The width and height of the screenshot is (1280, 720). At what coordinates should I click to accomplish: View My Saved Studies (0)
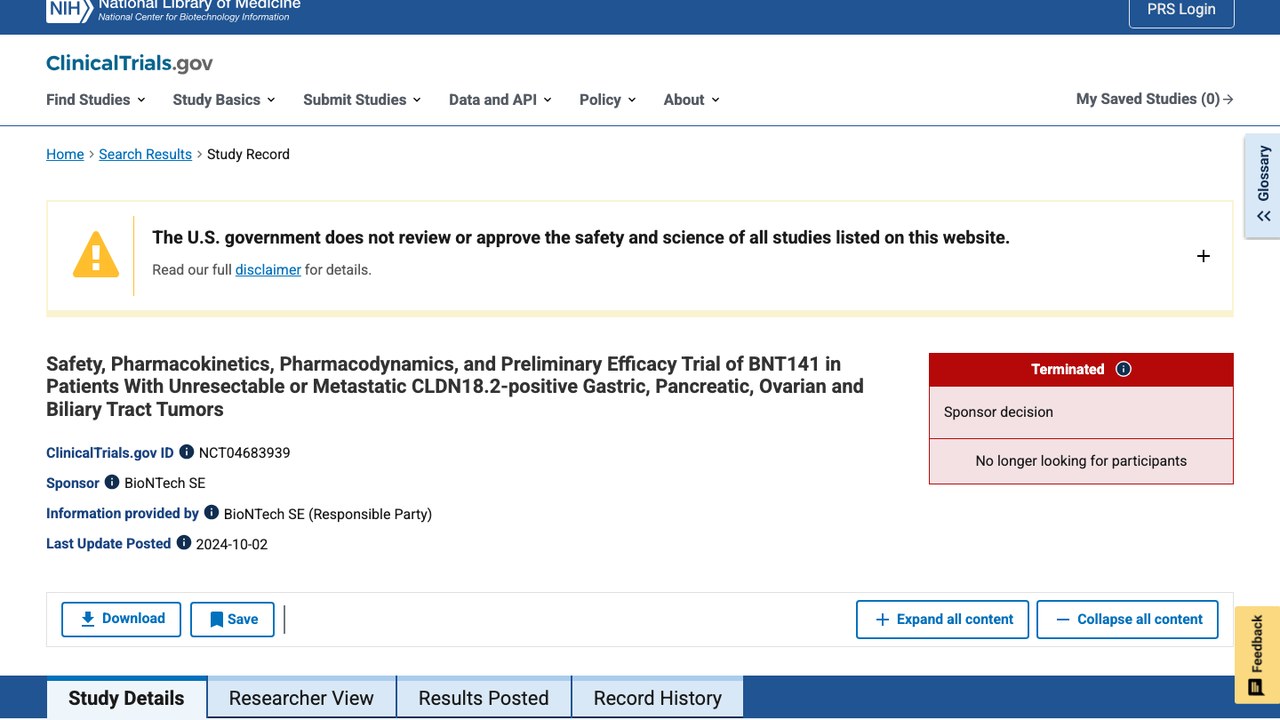point(1155,99)
